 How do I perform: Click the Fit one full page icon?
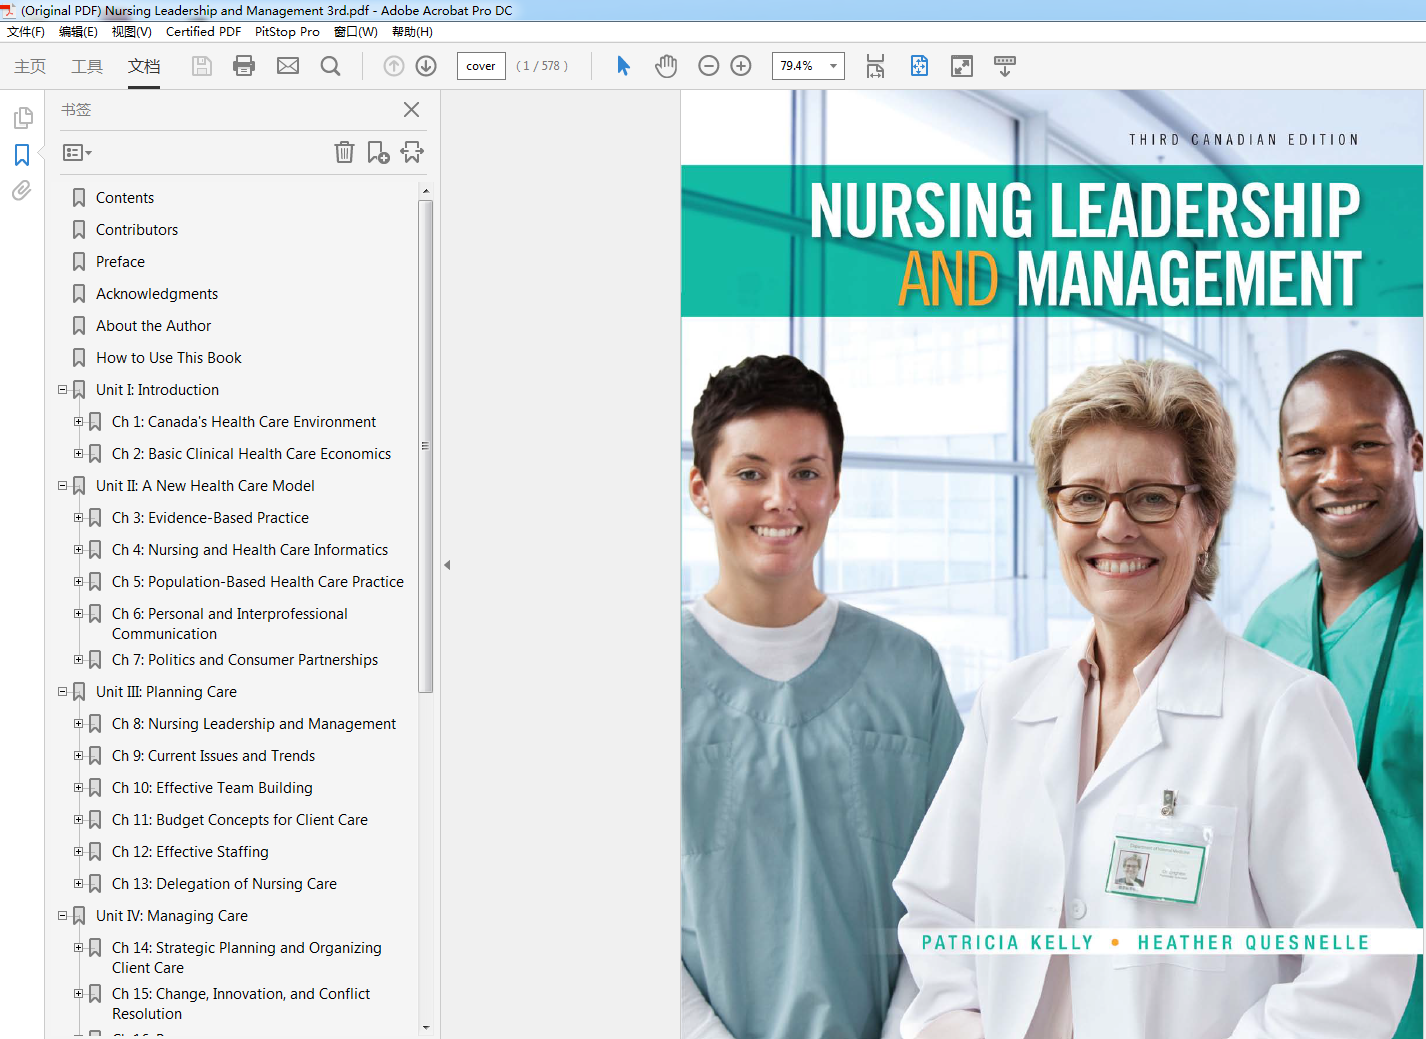919,66
